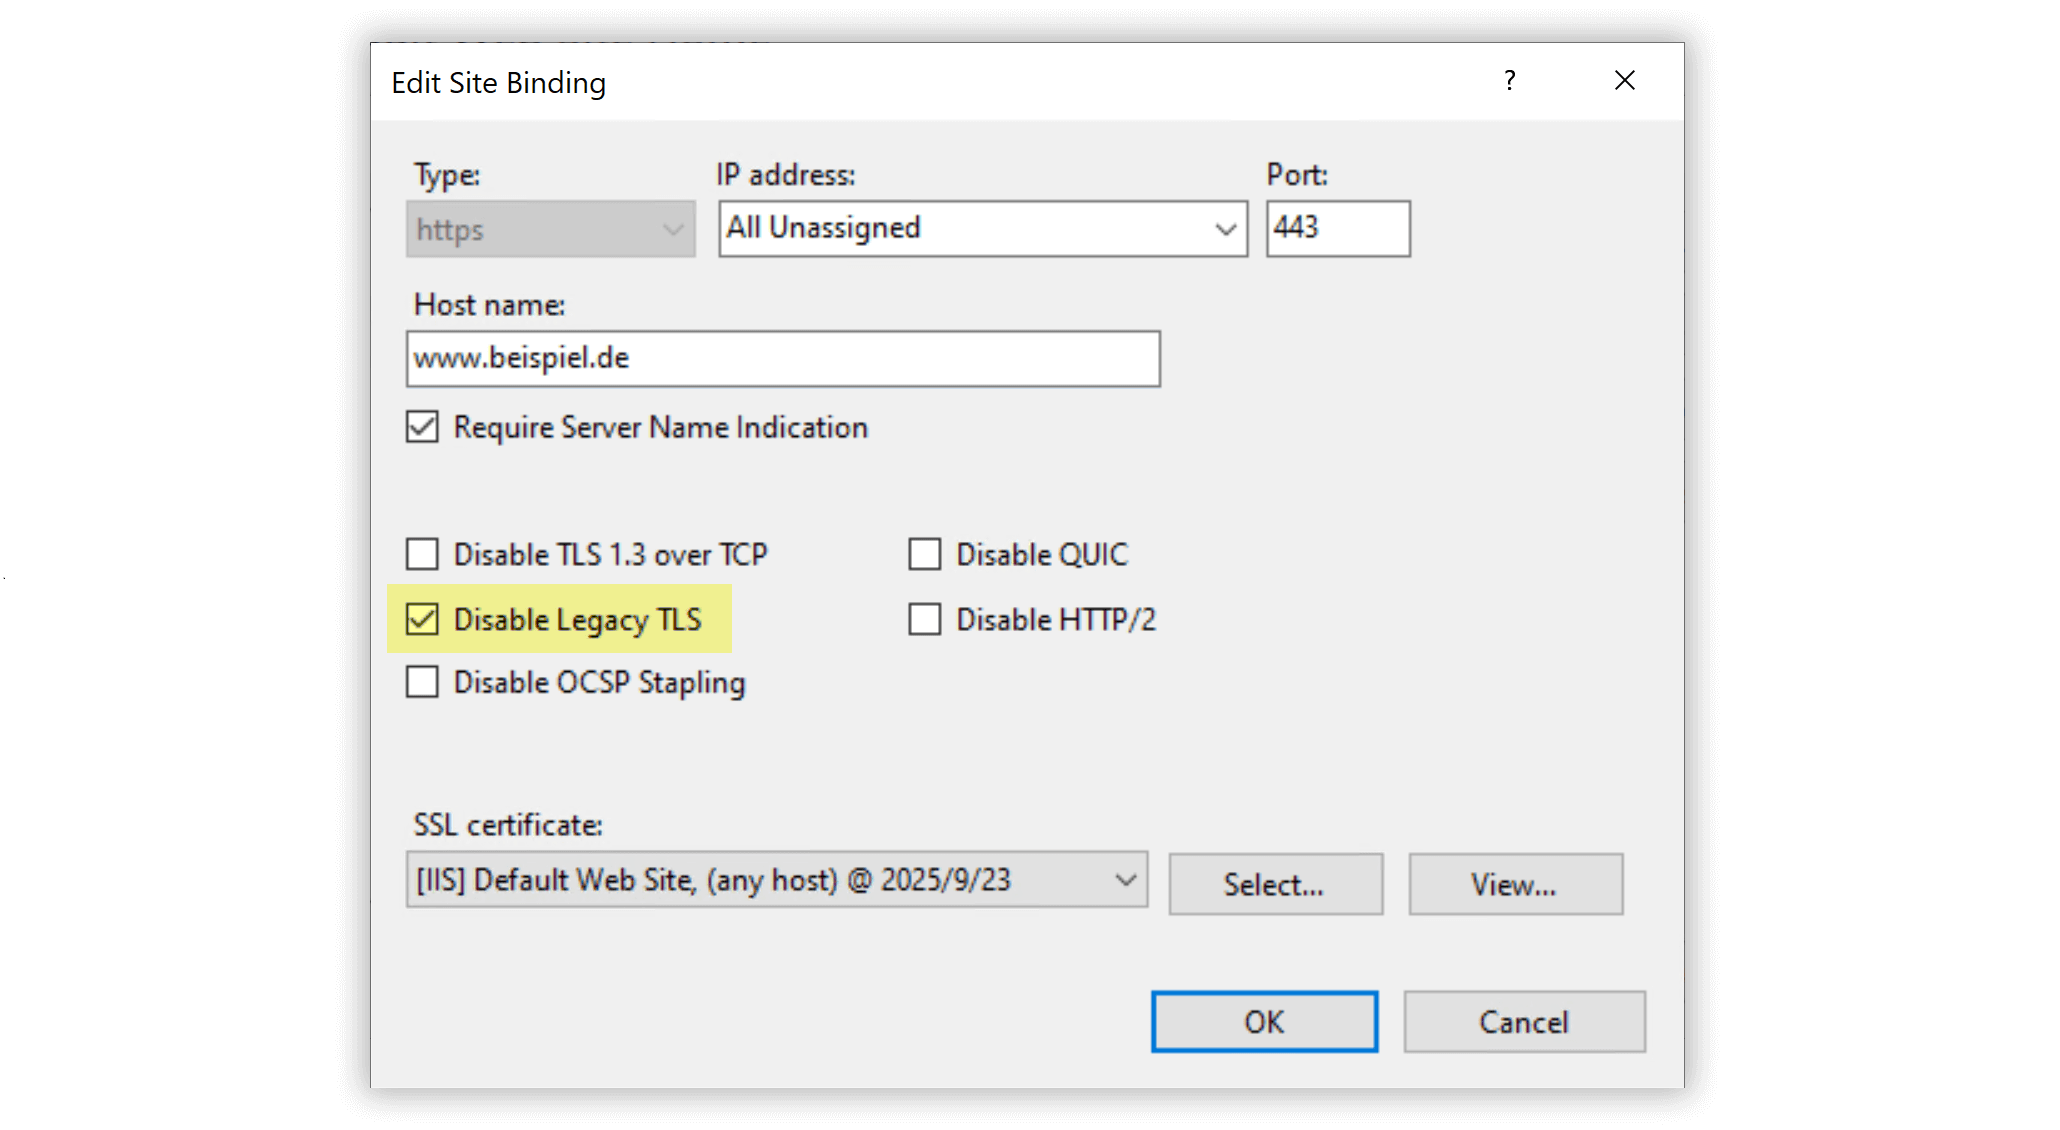Cancel the site binding edit
Image resolution: width=2060 pixels, height=1130 pixels.
coord(1523,1021)
